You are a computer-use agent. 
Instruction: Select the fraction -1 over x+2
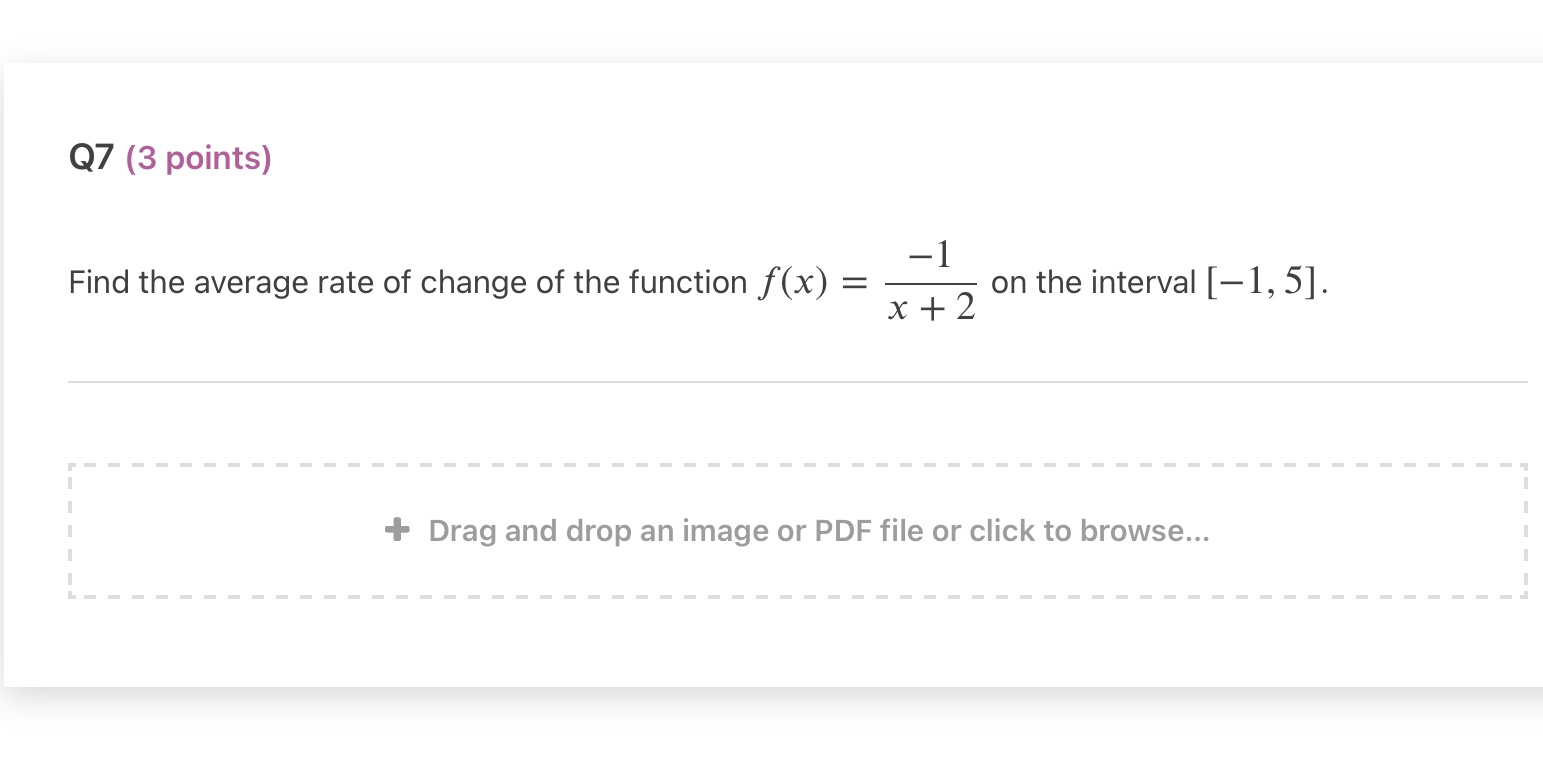coord(931,281)
